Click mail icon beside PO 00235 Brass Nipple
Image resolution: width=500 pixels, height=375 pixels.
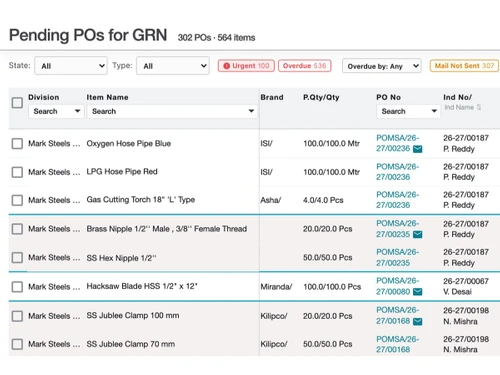click(x=417, y=235)
